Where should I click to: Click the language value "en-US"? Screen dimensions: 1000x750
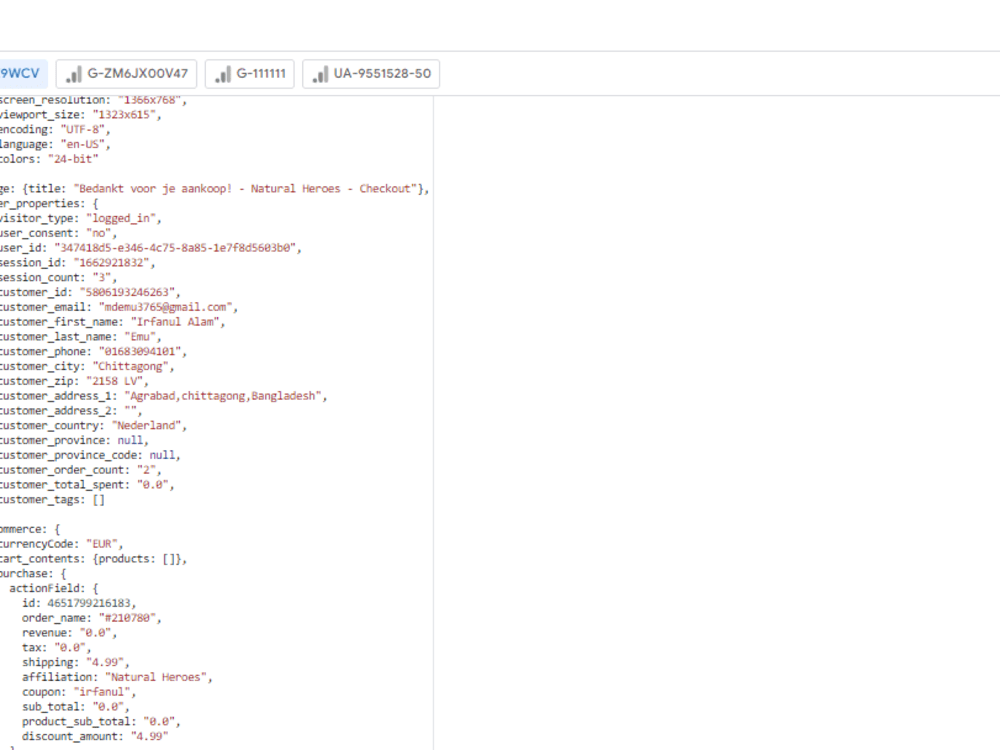pos(82,144)
